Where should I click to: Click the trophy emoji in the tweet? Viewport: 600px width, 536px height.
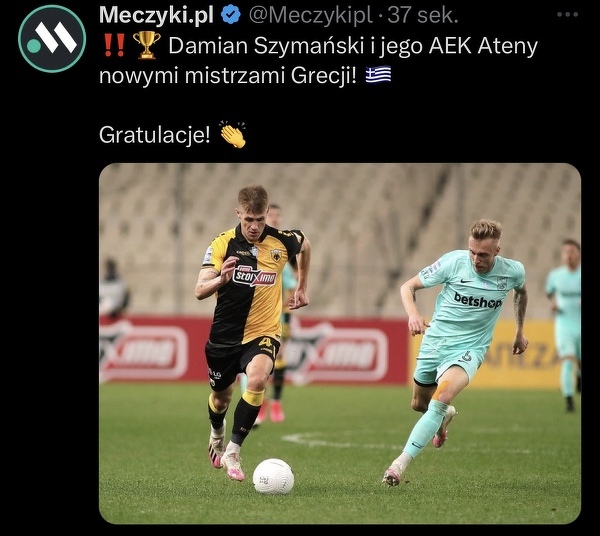click(147, 45)
